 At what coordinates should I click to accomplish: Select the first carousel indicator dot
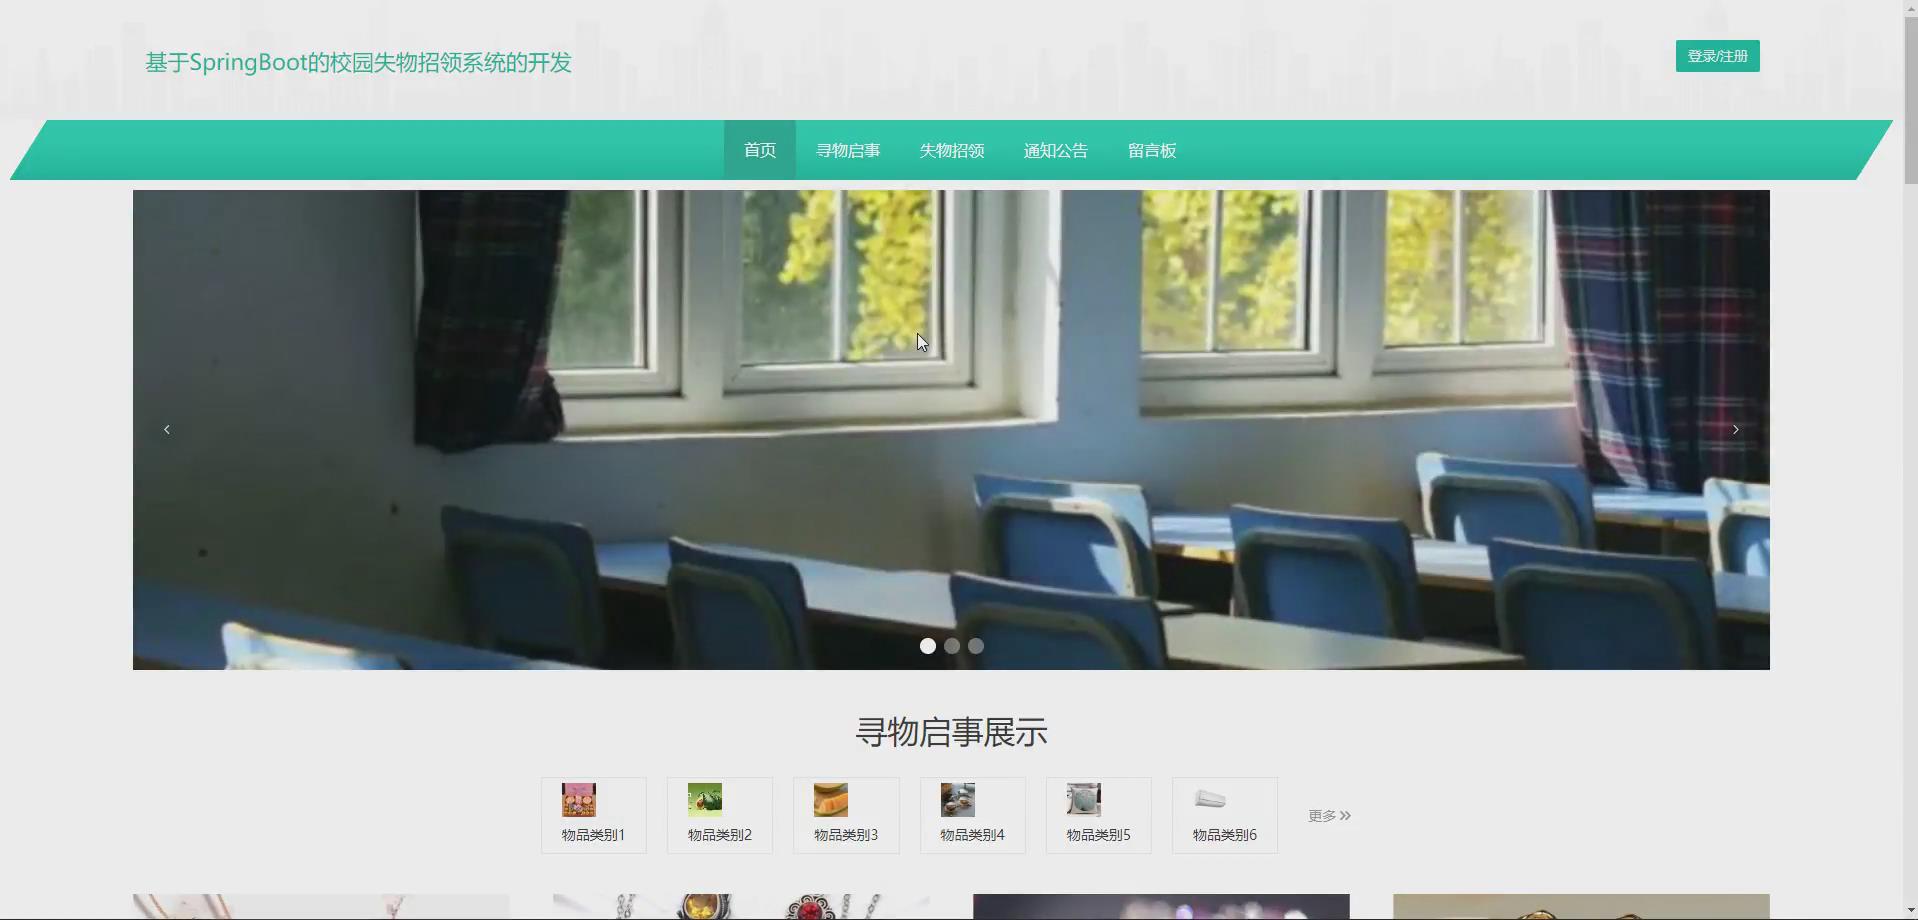click(x=927, y=645)
